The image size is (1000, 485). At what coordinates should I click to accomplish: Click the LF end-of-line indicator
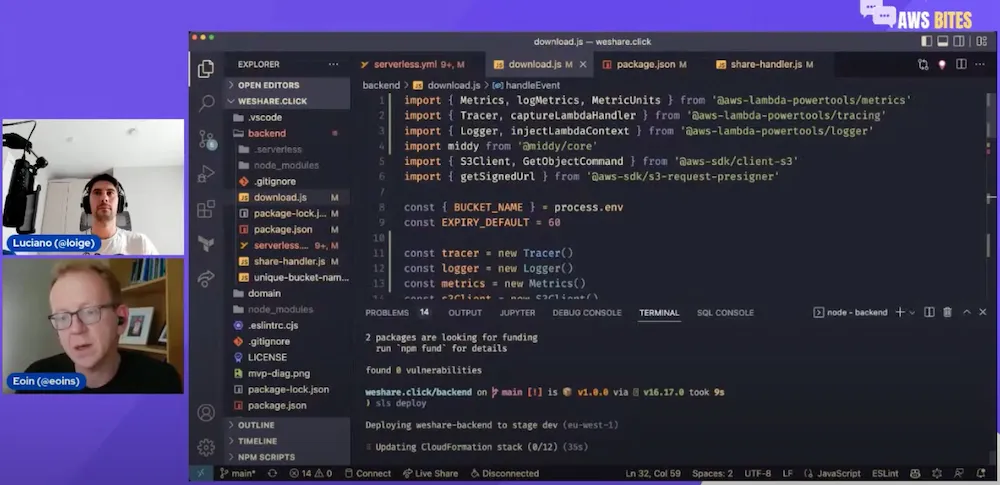click(788, 474)
